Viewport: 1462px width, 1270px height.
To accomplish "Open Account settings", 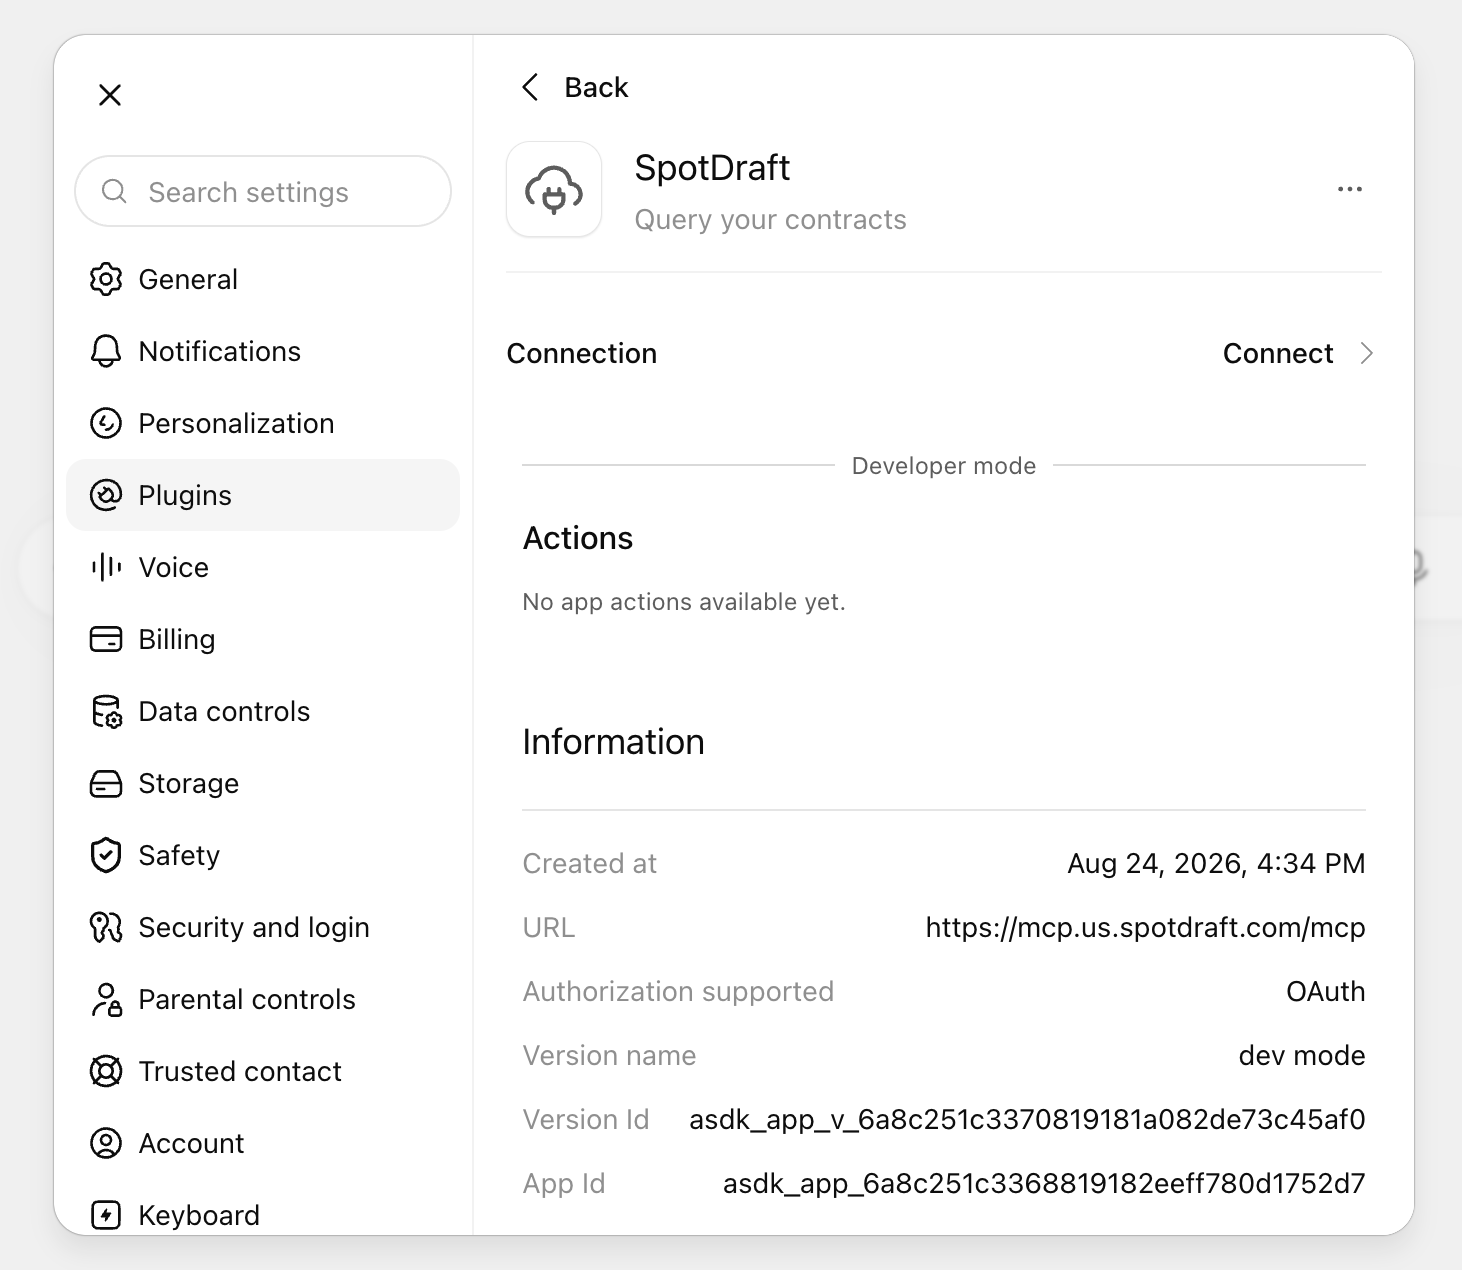I will pyautogui.click(x=263, y=1143).
